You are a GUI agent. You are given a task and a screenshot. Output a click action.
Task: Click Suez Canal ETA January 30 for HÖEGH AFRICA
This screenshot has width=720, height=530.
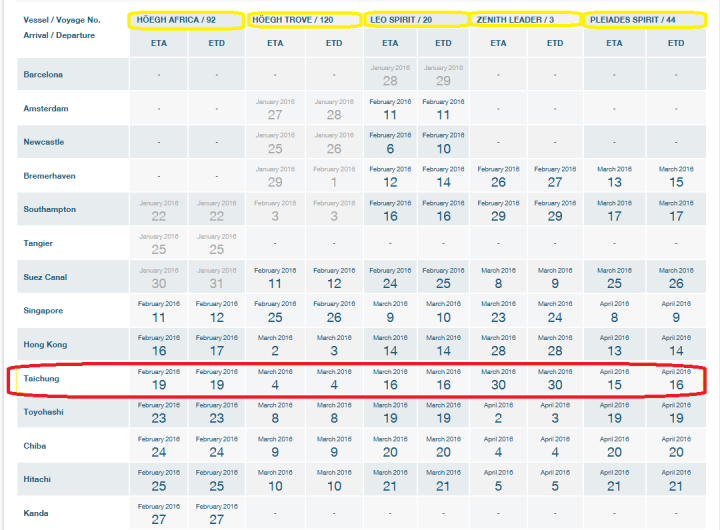pos(159,278)
